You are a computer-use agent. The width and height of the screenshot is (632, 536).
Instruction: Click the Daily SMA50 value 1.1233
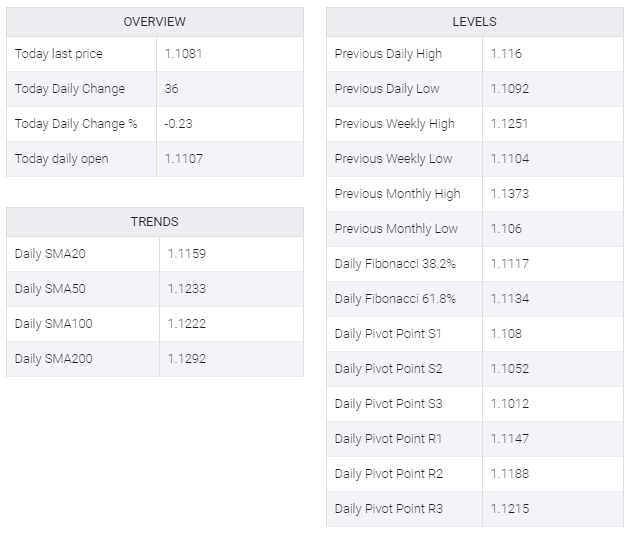[x=186, y=289]
